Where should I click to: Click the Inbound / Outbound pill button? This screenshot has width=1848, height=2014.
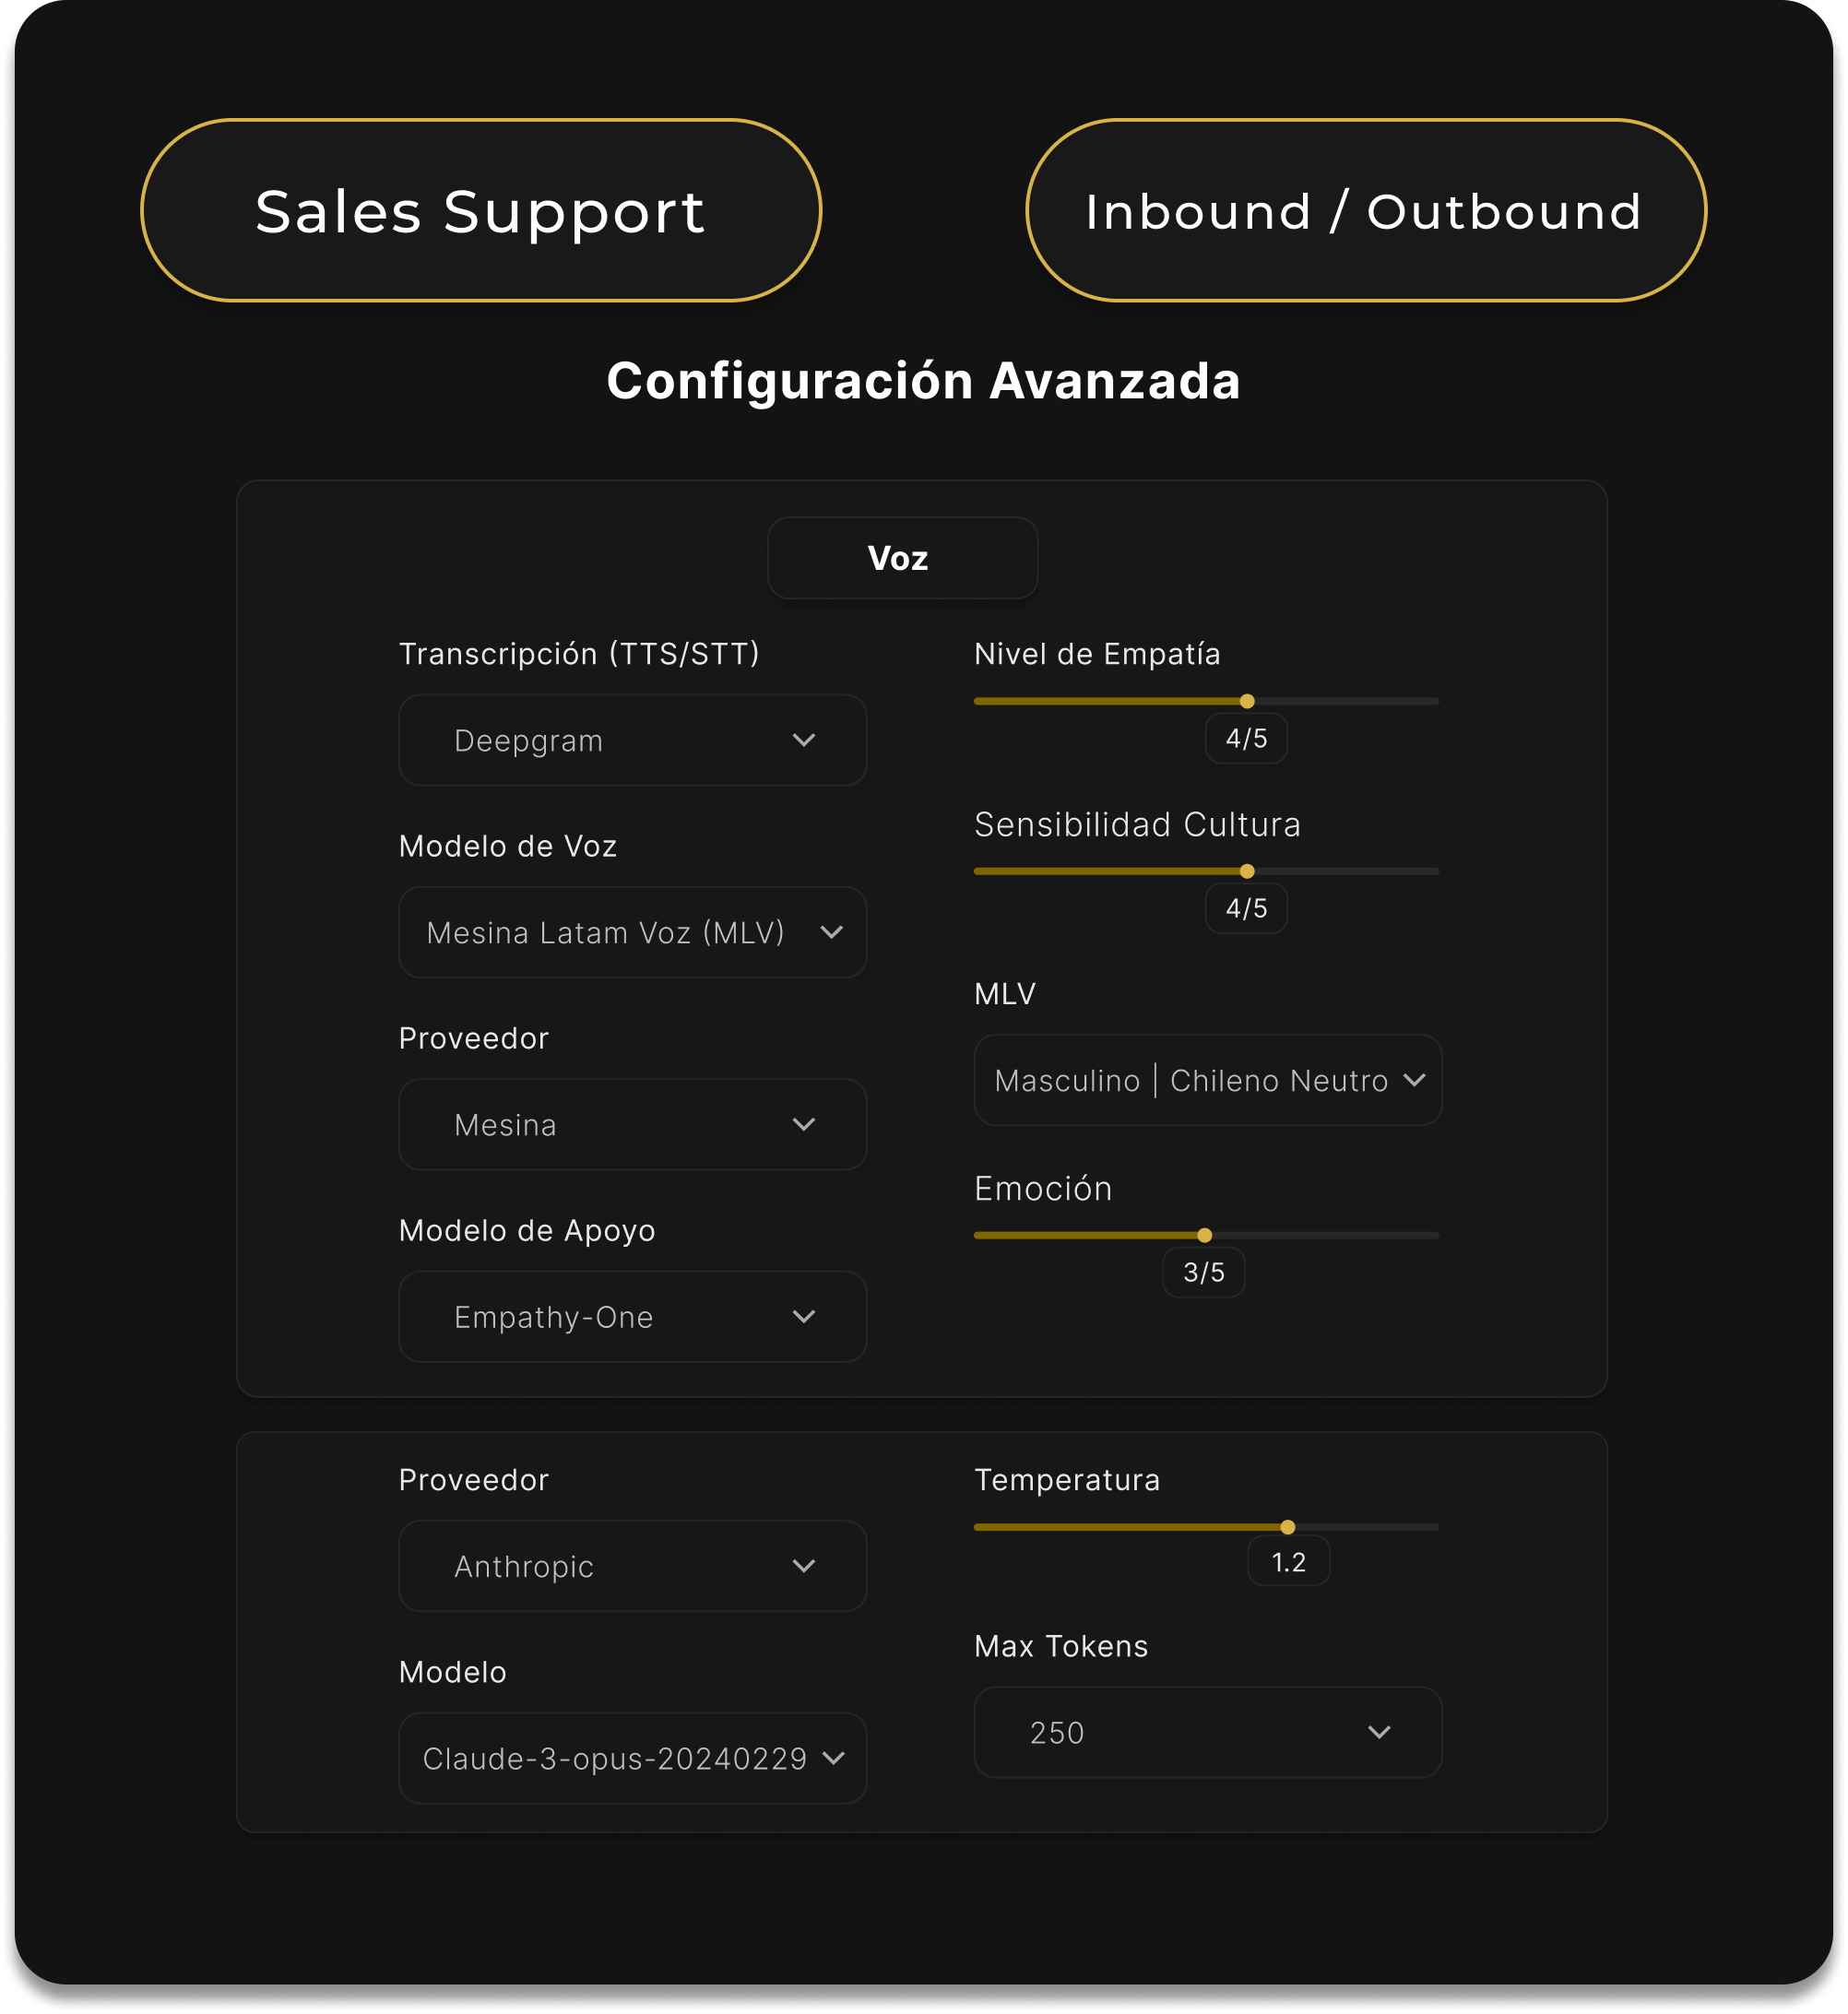[x=1365, y=211]
